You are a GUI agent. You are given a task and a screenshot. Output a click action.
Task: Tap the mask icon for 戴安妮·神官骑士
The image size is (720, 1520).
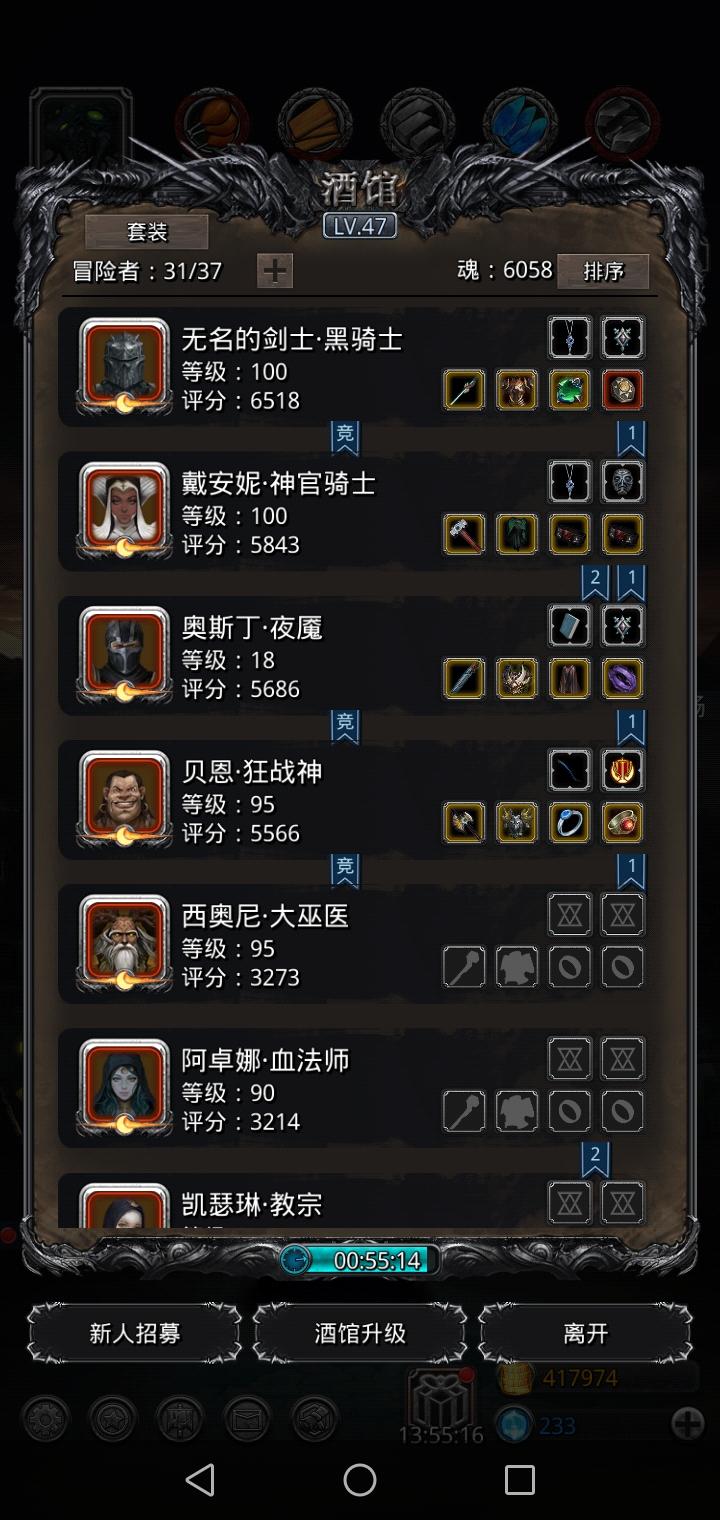click(x=622, y=482)
